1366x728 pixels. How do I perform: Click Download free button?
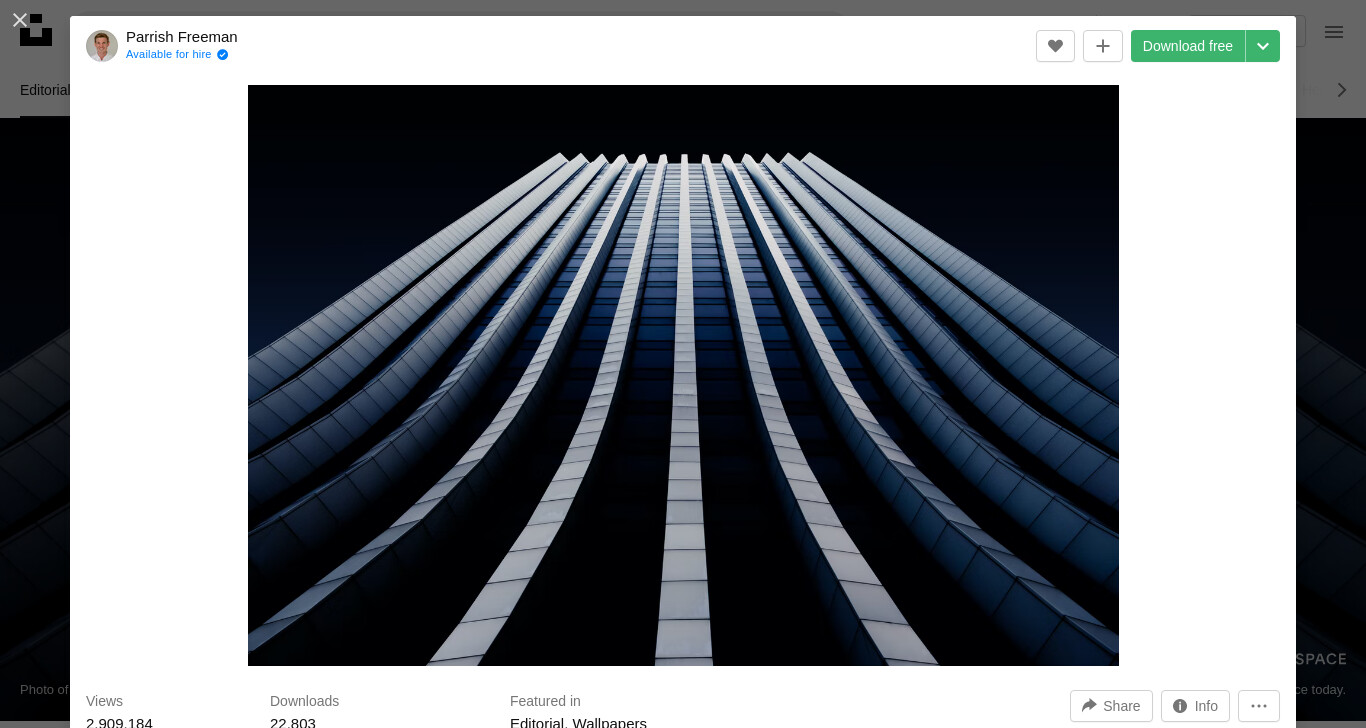tap(1188, 46)
